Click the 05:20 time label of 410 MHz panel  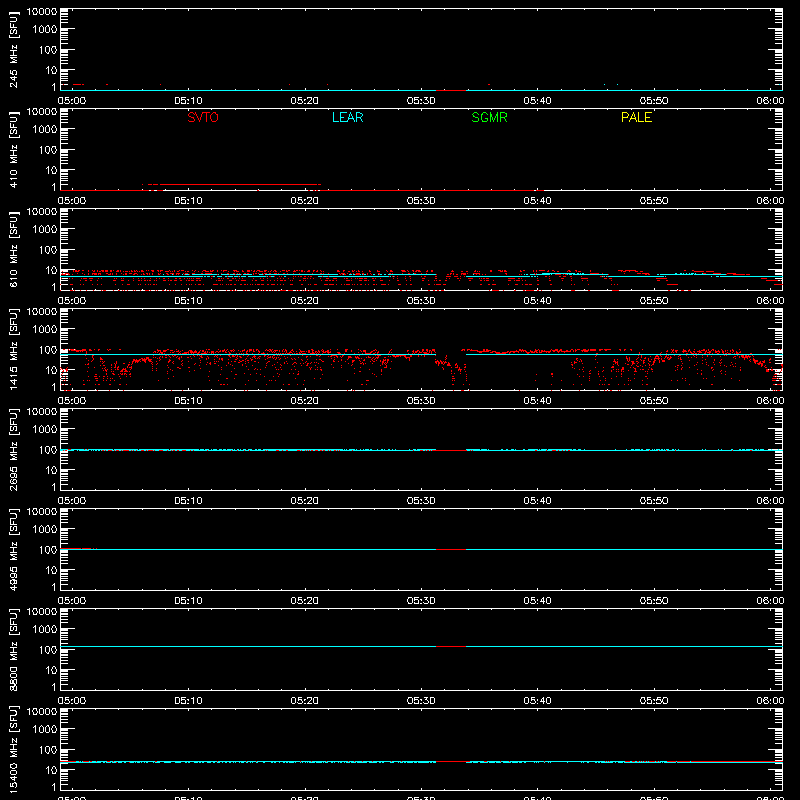point(305,201)
